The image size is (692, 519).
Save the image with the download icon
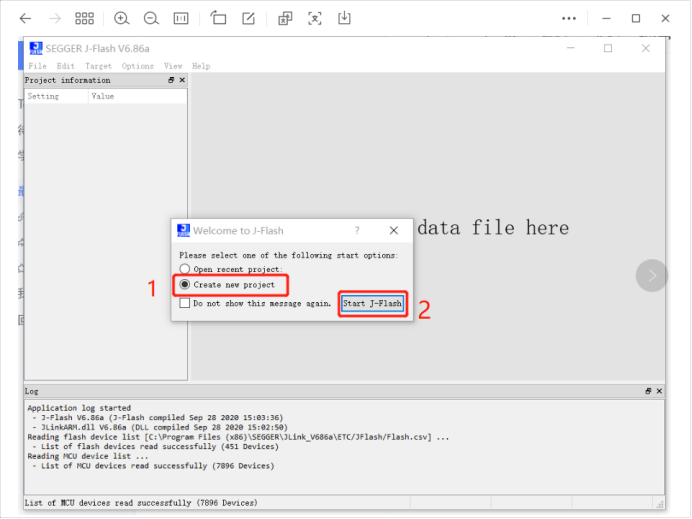[x=344, y=18]
